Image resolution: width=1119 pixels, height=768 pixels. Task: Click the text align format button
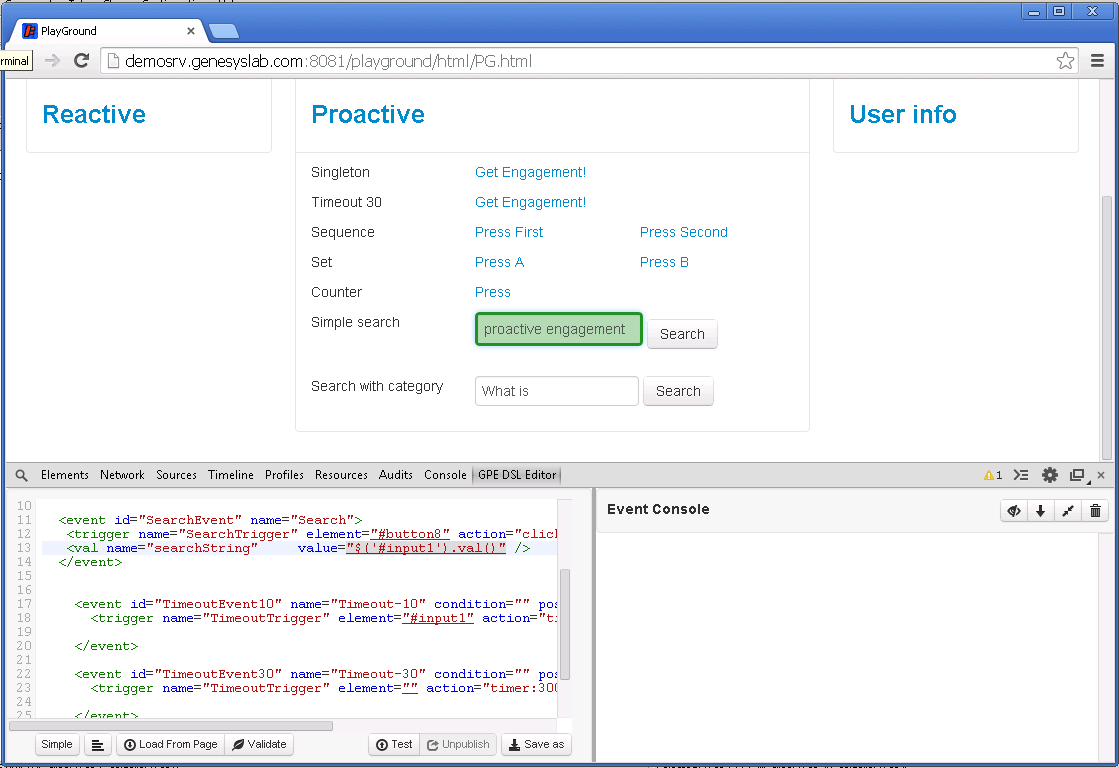(x=98, y=744)
